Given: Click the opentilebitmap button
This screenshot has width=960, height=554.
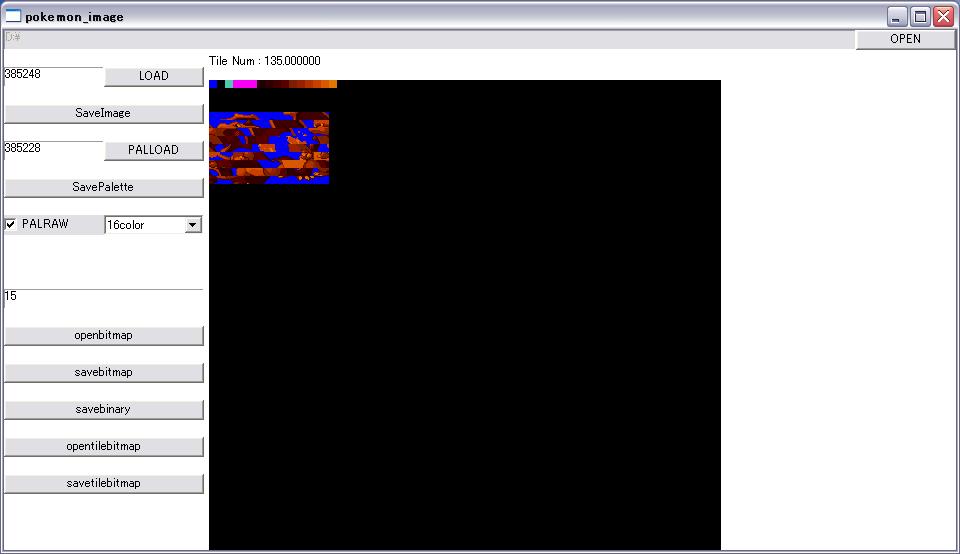Looking at the screenshot, I should click(x=103, y=446).
